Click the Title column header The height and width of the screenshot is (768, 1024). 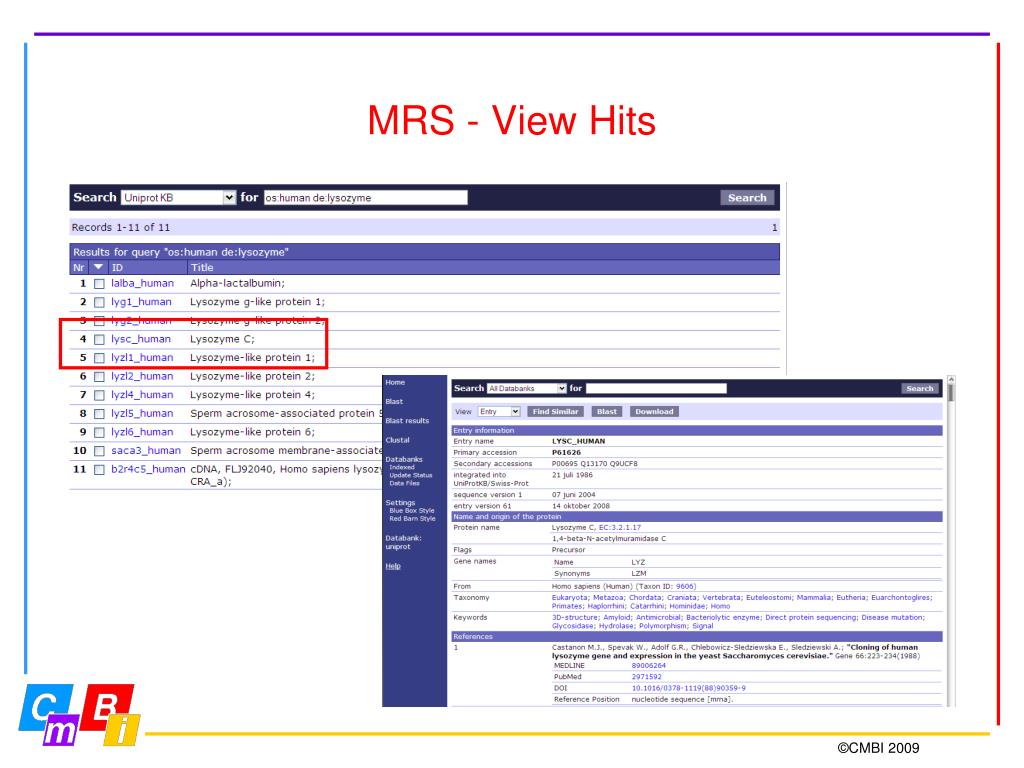pos(202,267)
